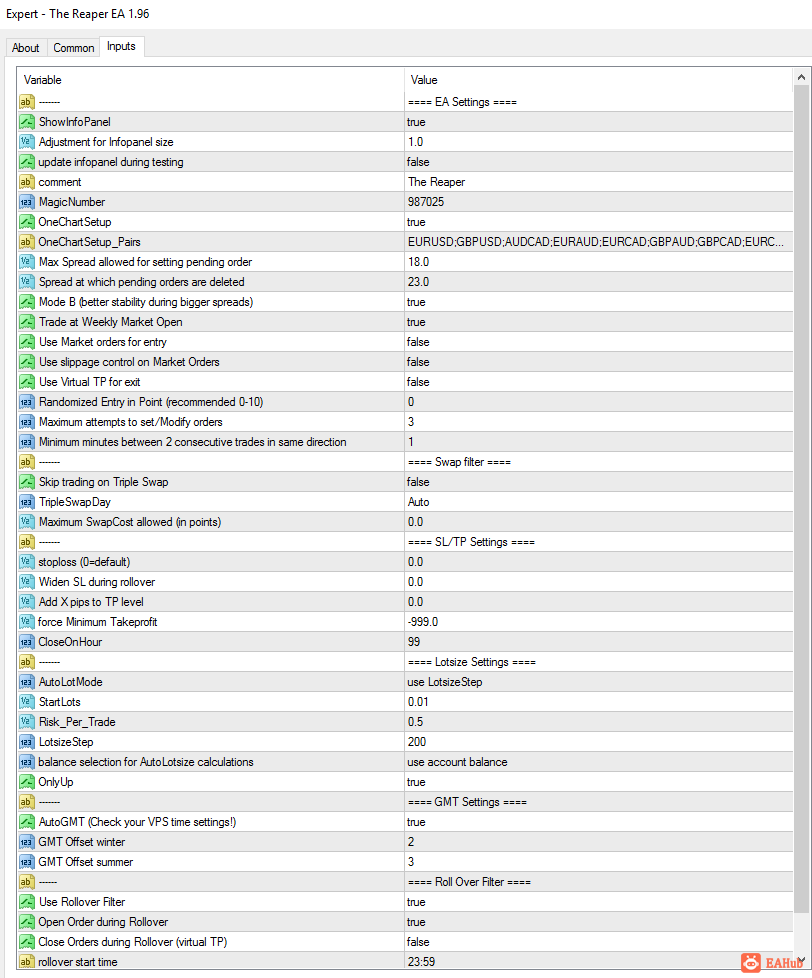This screenshot has width=812, height=978.
Task: Click the MagicNumber integer icon
Action: click(x=26, y=201)
